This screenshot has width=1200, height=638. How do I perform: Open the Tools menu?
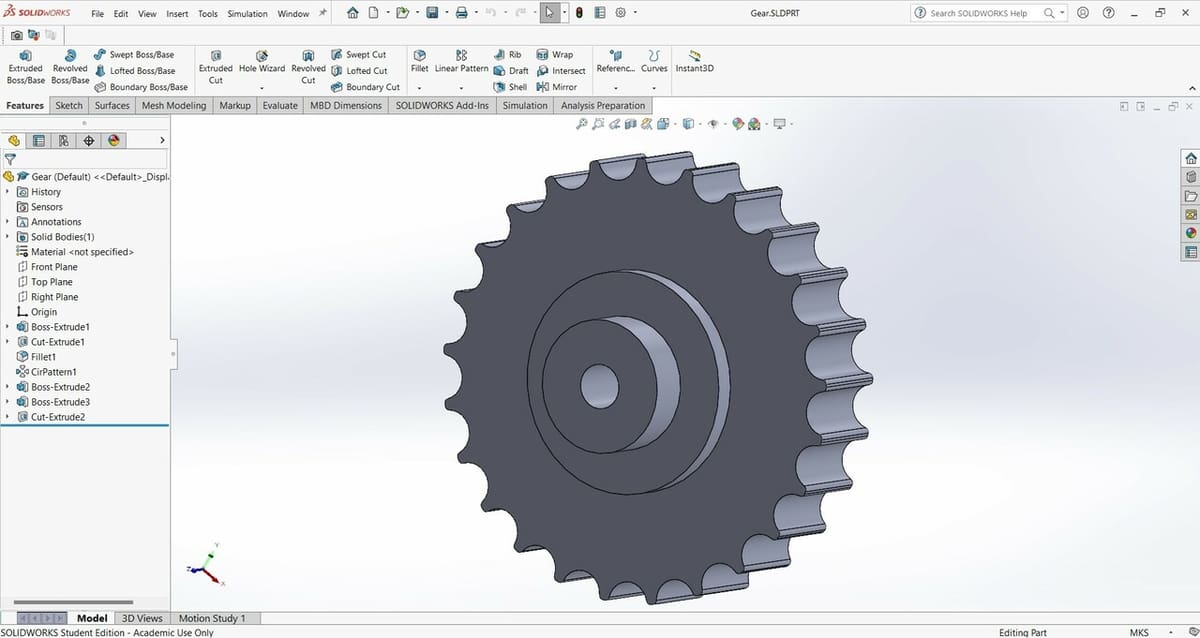[208, 14]
